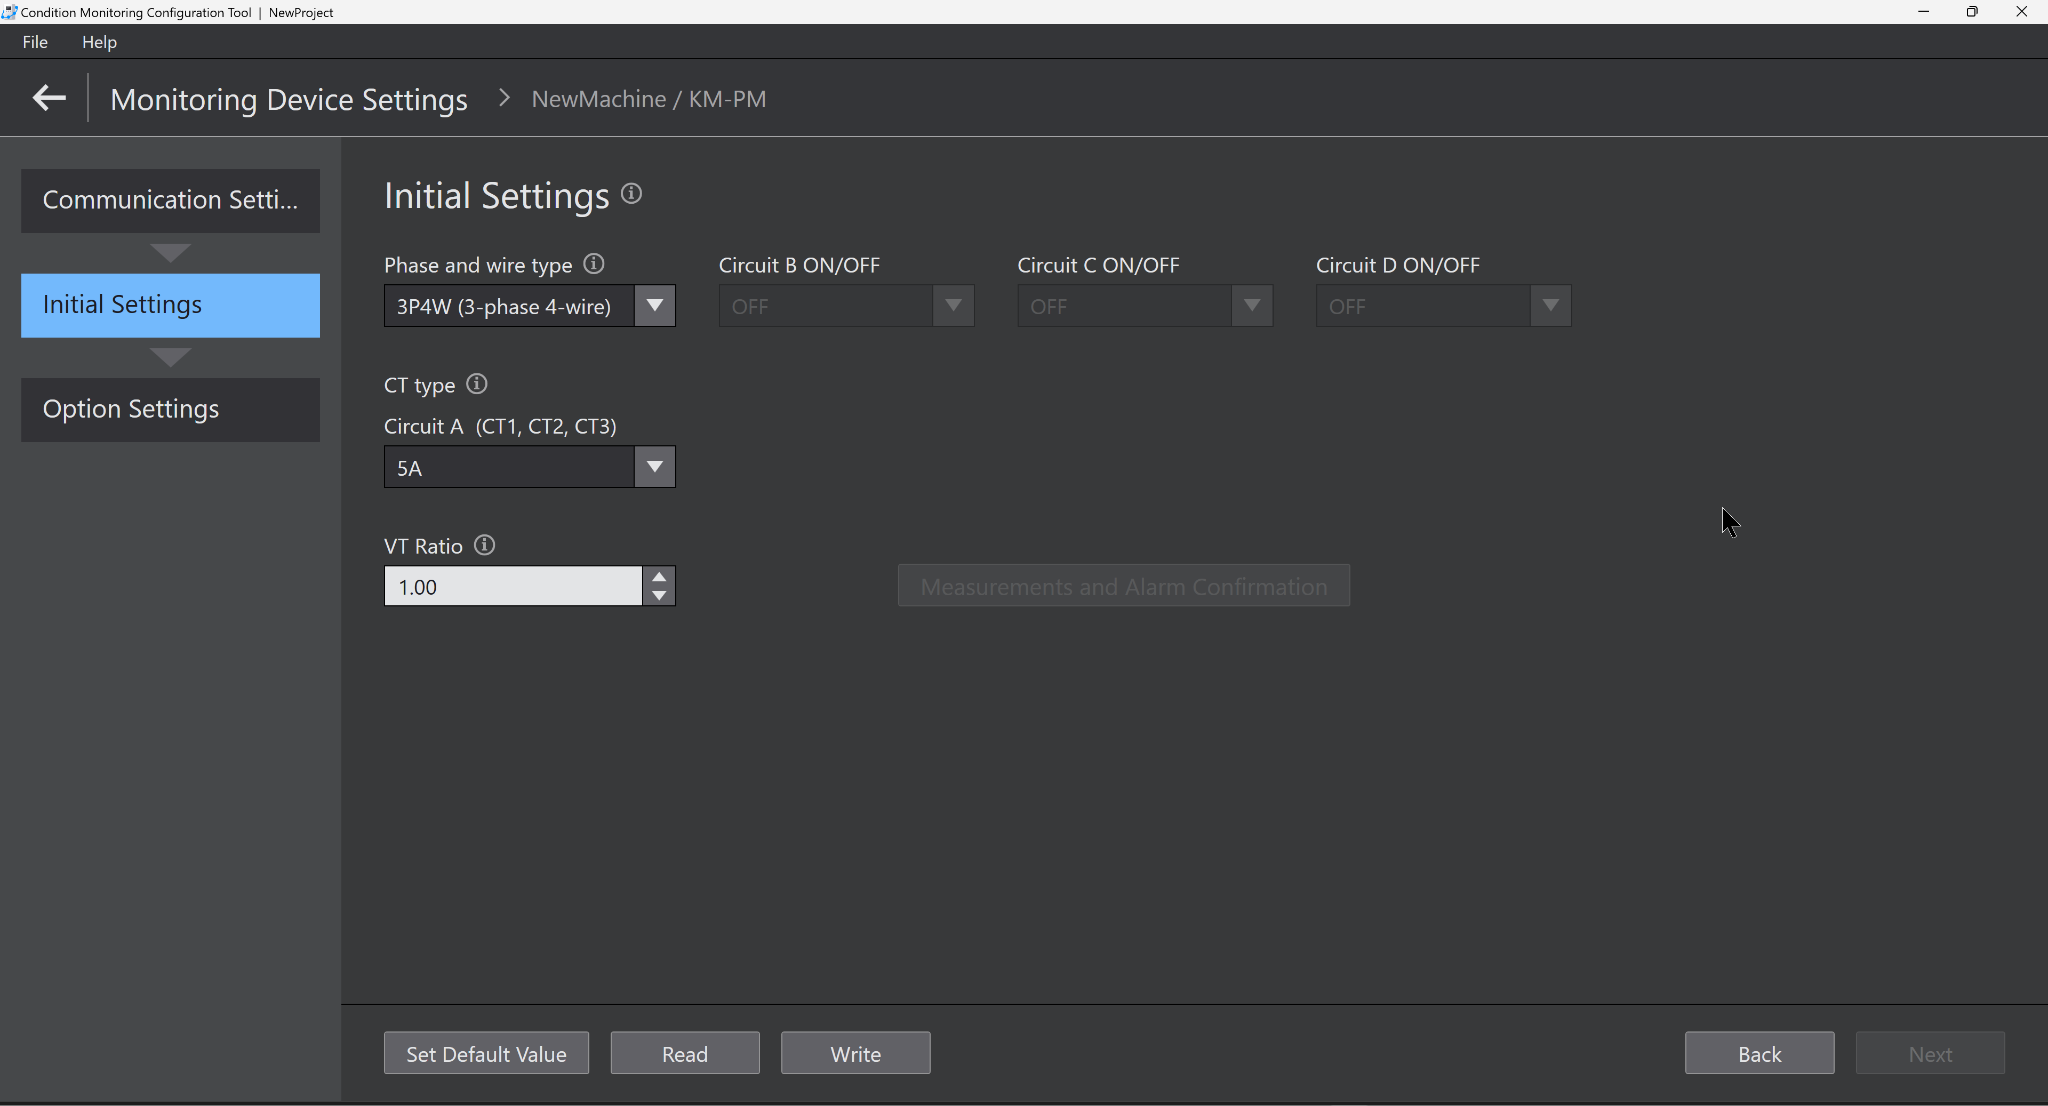
Task: Open the File menu
Action: click(35, 42)
